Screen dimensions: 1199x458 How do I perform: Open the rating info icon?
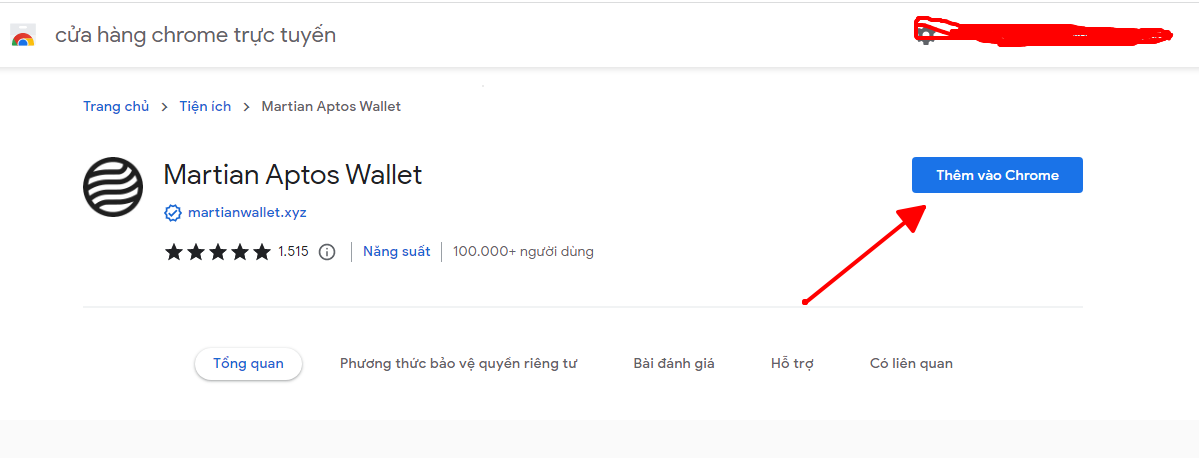[327, 252]
